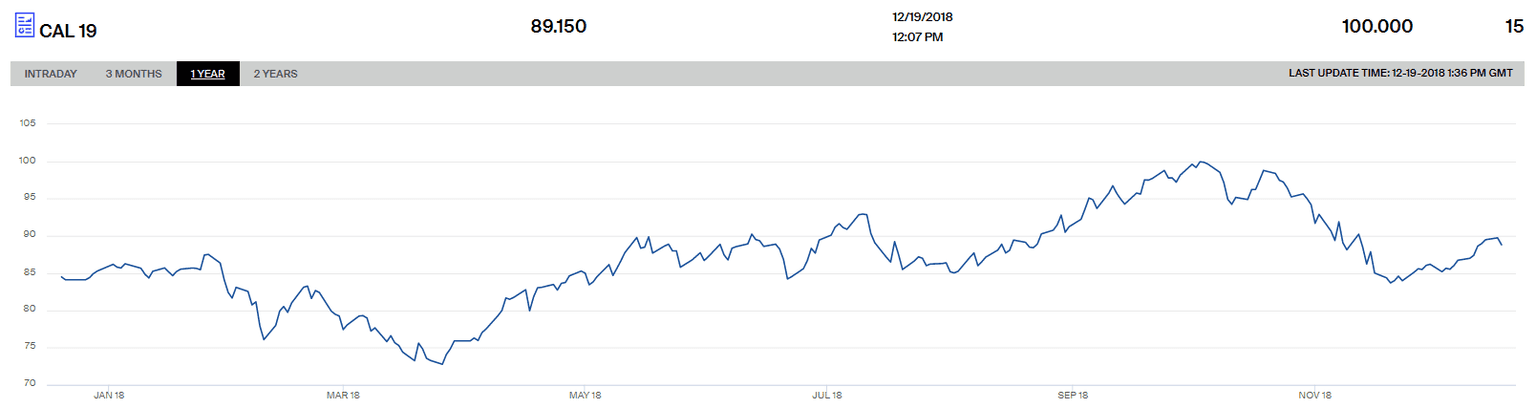Click the 100.000 value in header
The width and height of the screenshot is (1536, 411).
click(1377, 27)
